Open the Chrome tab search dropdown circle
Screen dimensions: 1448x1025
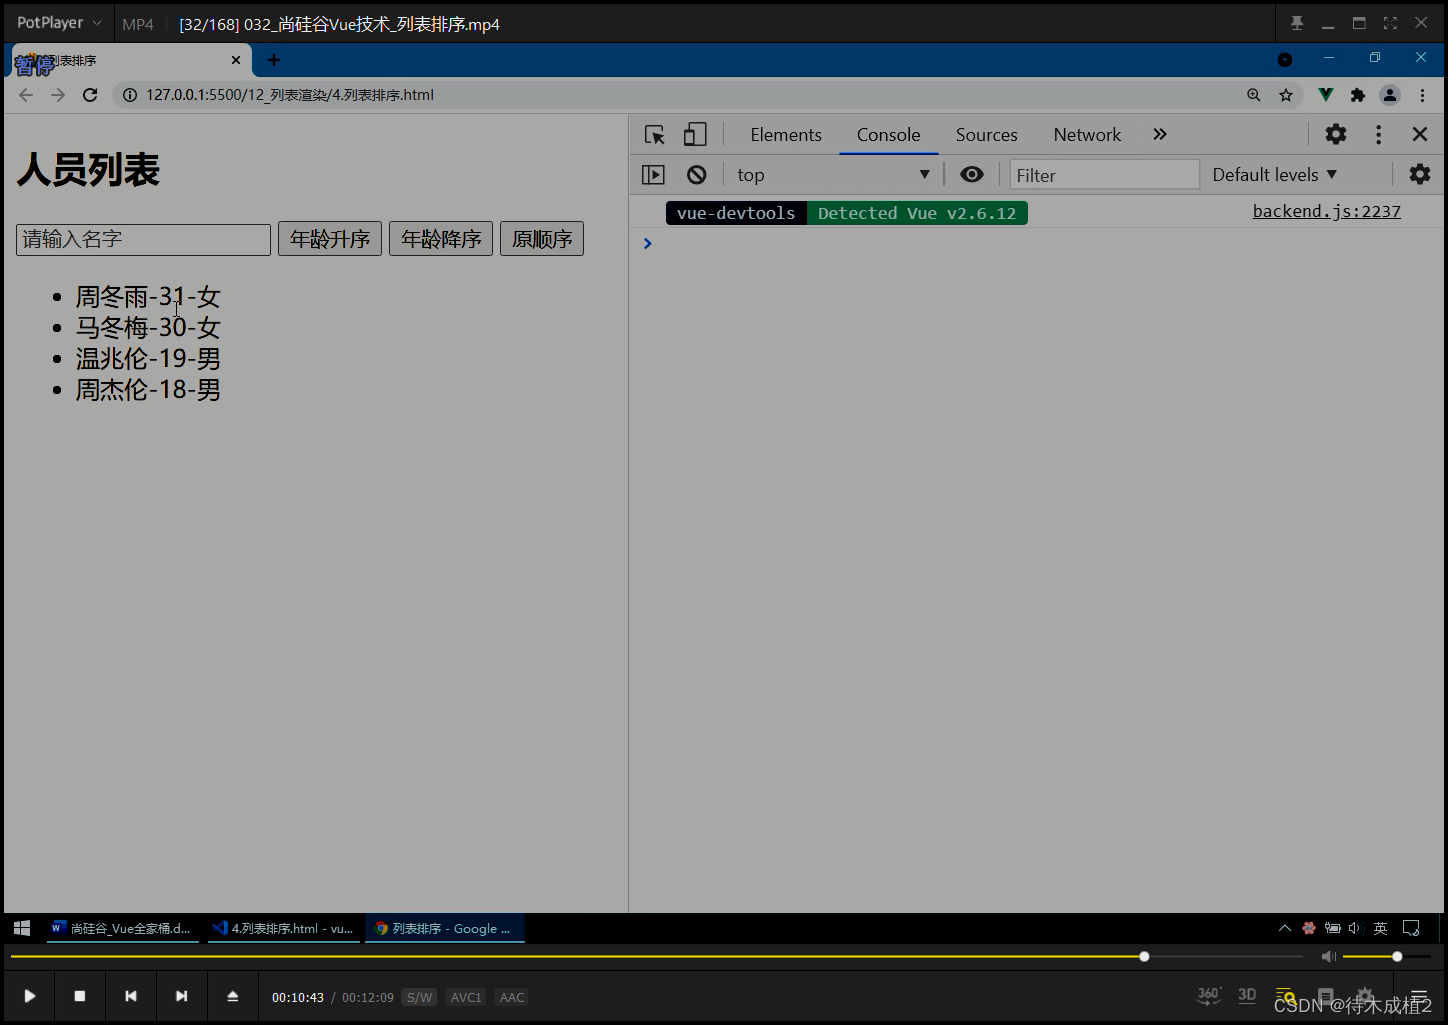tap(1285, 60)
